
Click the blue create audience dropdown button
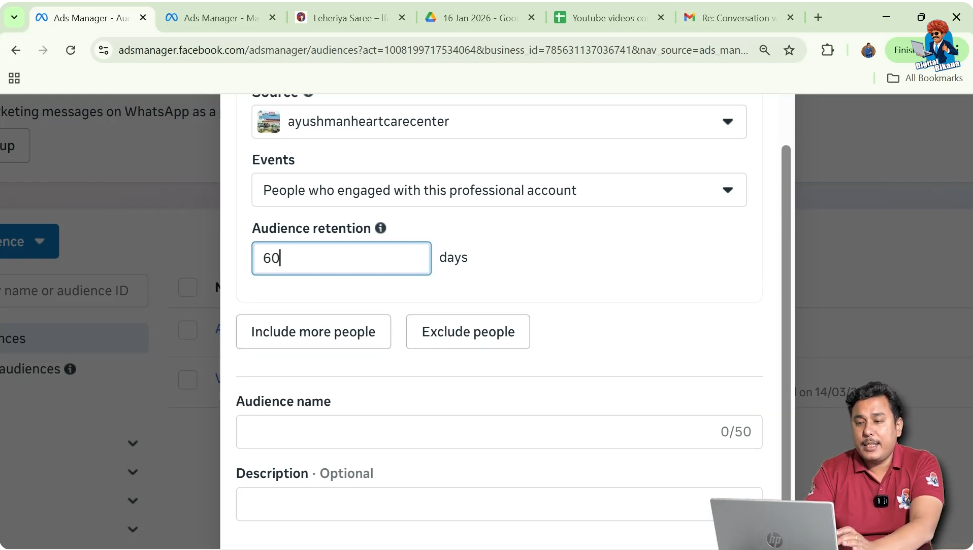29,241
